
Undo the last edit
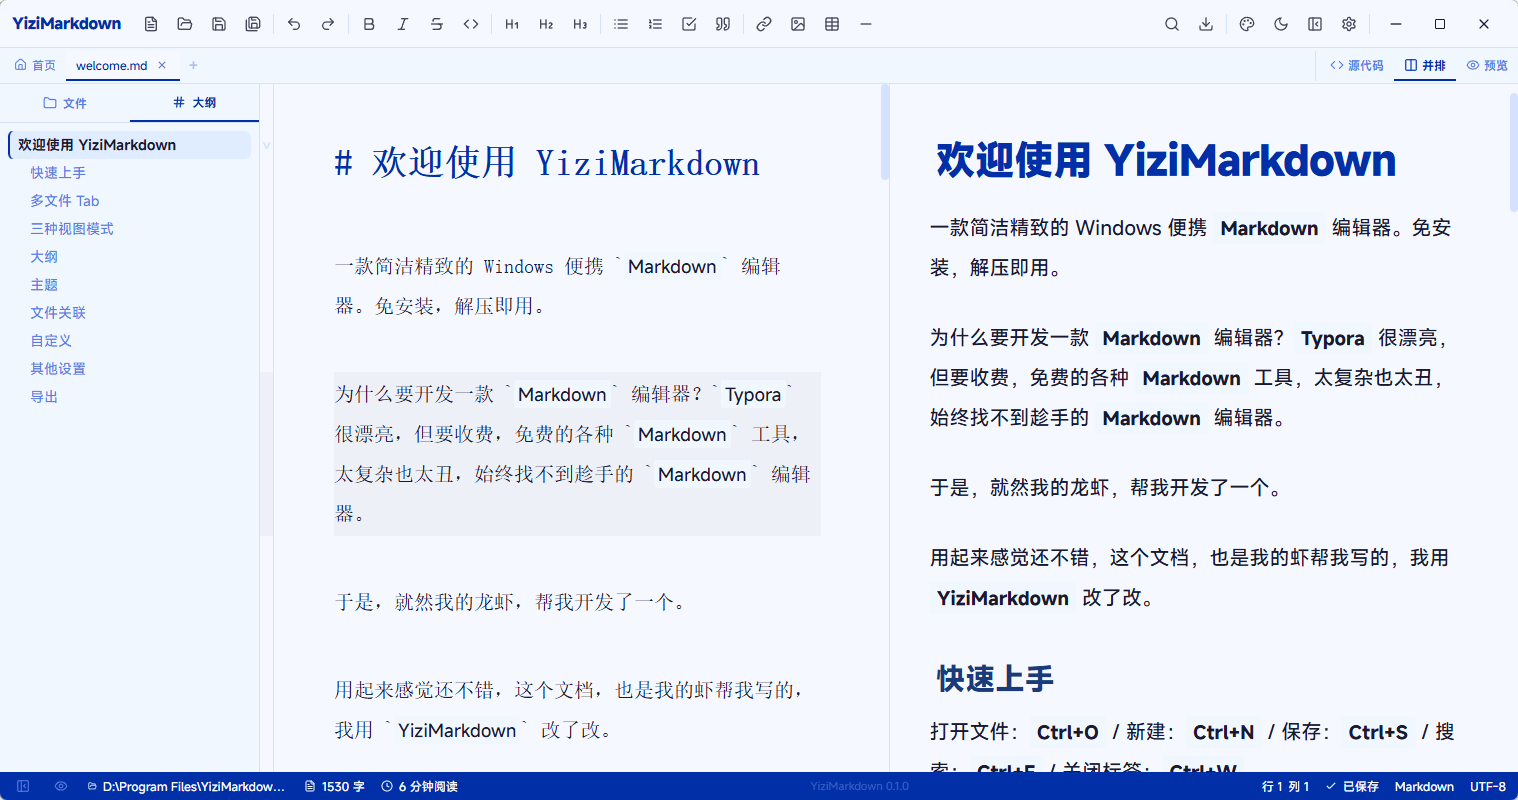coord(294,24)
